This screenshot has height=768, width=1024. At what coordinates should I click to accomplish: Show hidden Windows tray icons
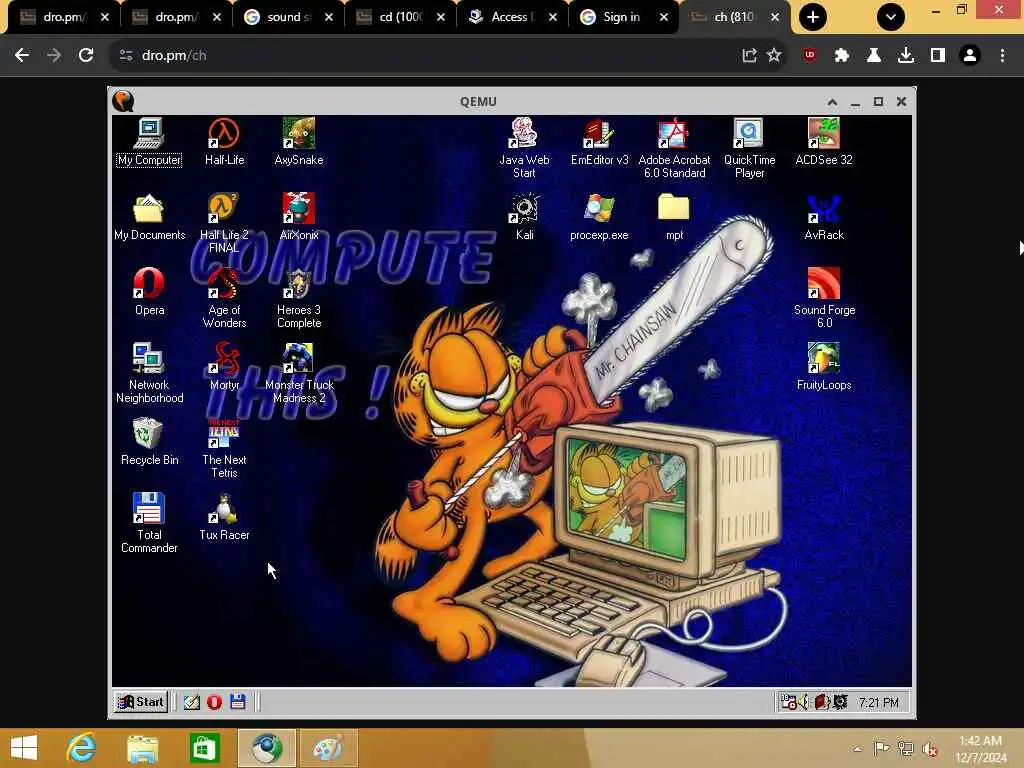[x=857, y=748]
